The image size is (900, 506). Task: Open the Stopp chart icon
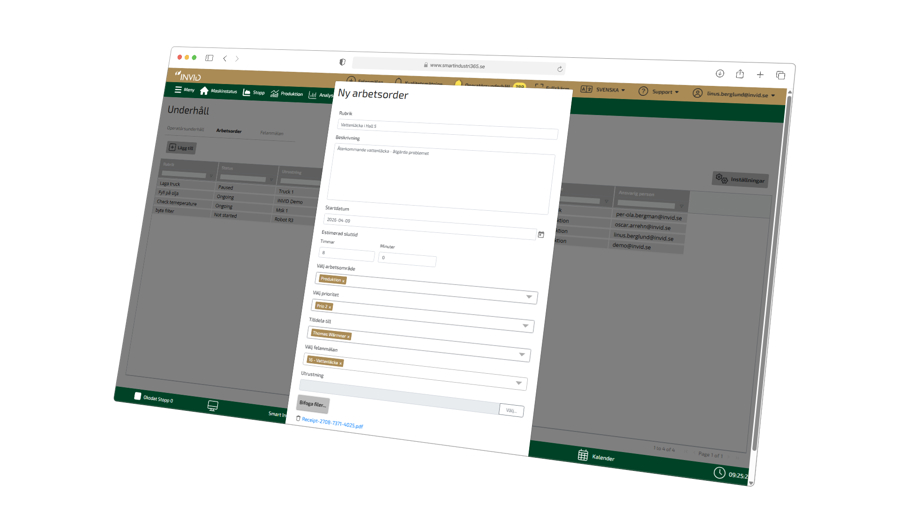tap(247, 93)
